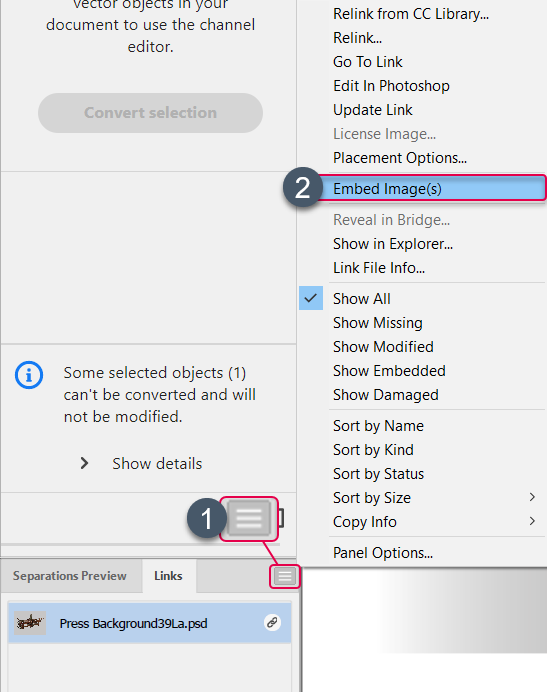Image resolution: width=547 pixels, height=692 pixels.
Task: Select the Links tab
Action: [x=168, y=576]
